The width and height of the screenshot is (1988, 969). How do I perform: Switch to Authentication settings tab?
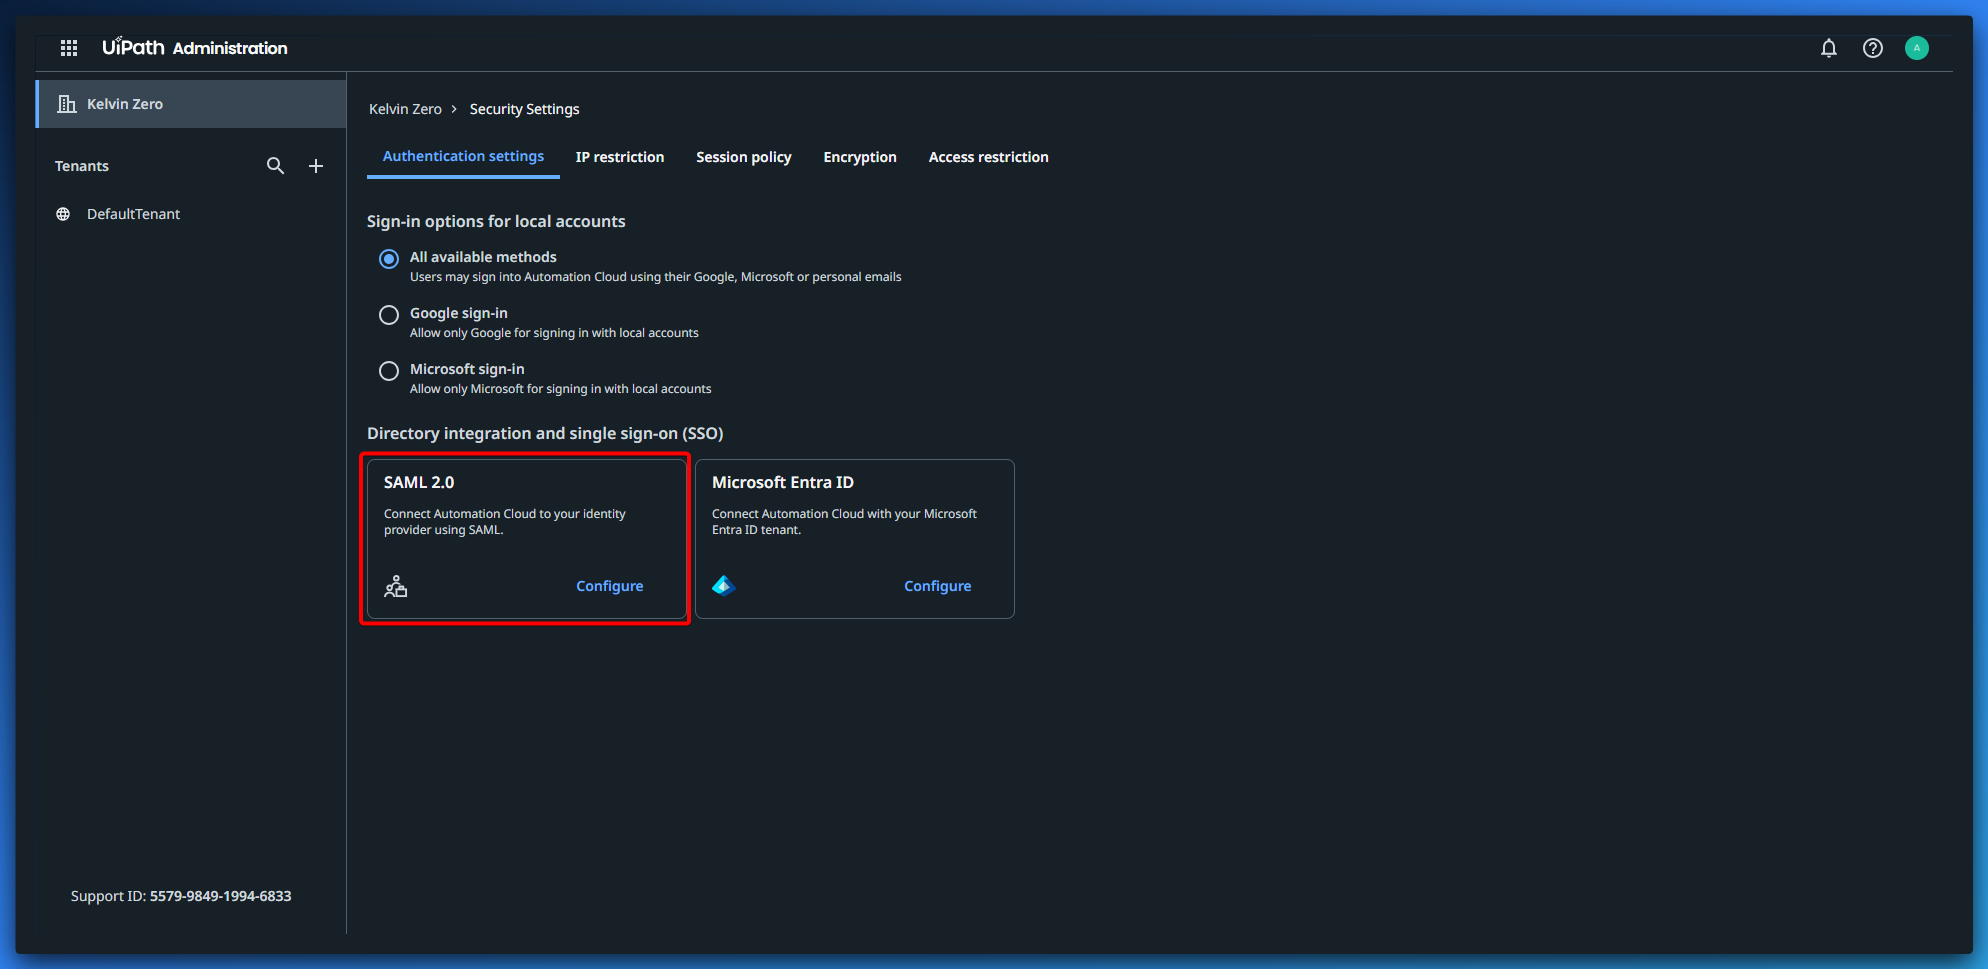click(x=463, y=157)
